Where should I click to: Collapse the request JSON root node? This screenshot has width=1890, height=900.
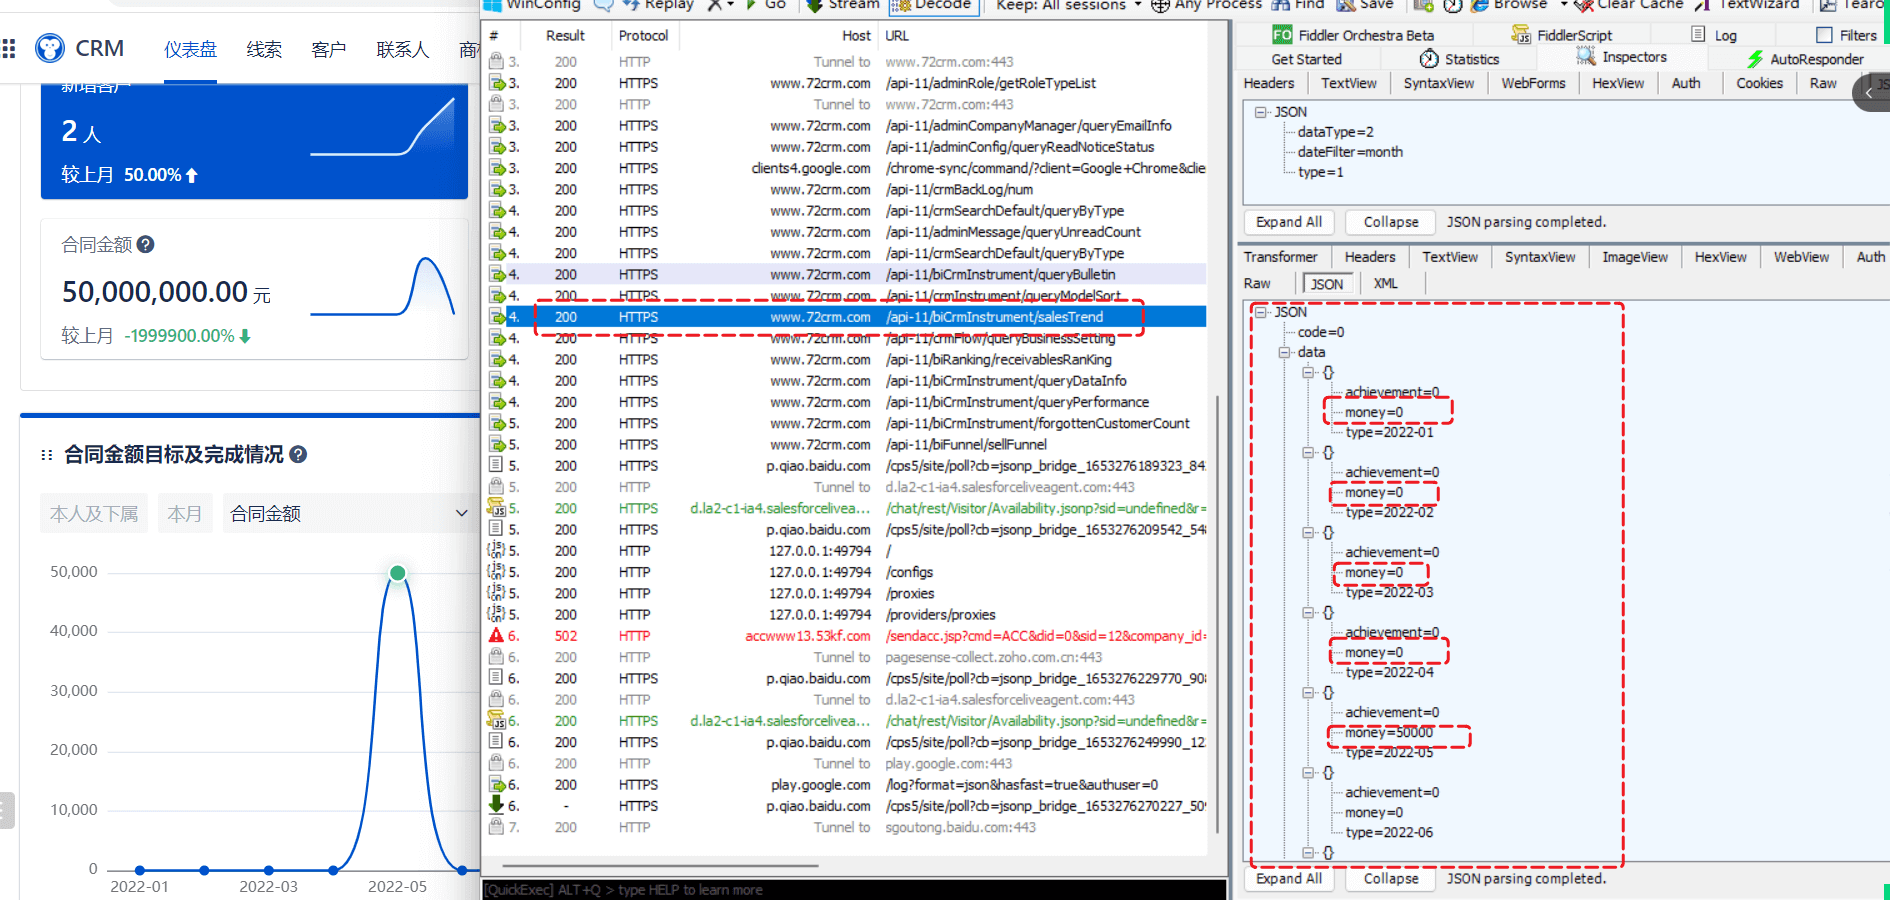click(1260, 112)
